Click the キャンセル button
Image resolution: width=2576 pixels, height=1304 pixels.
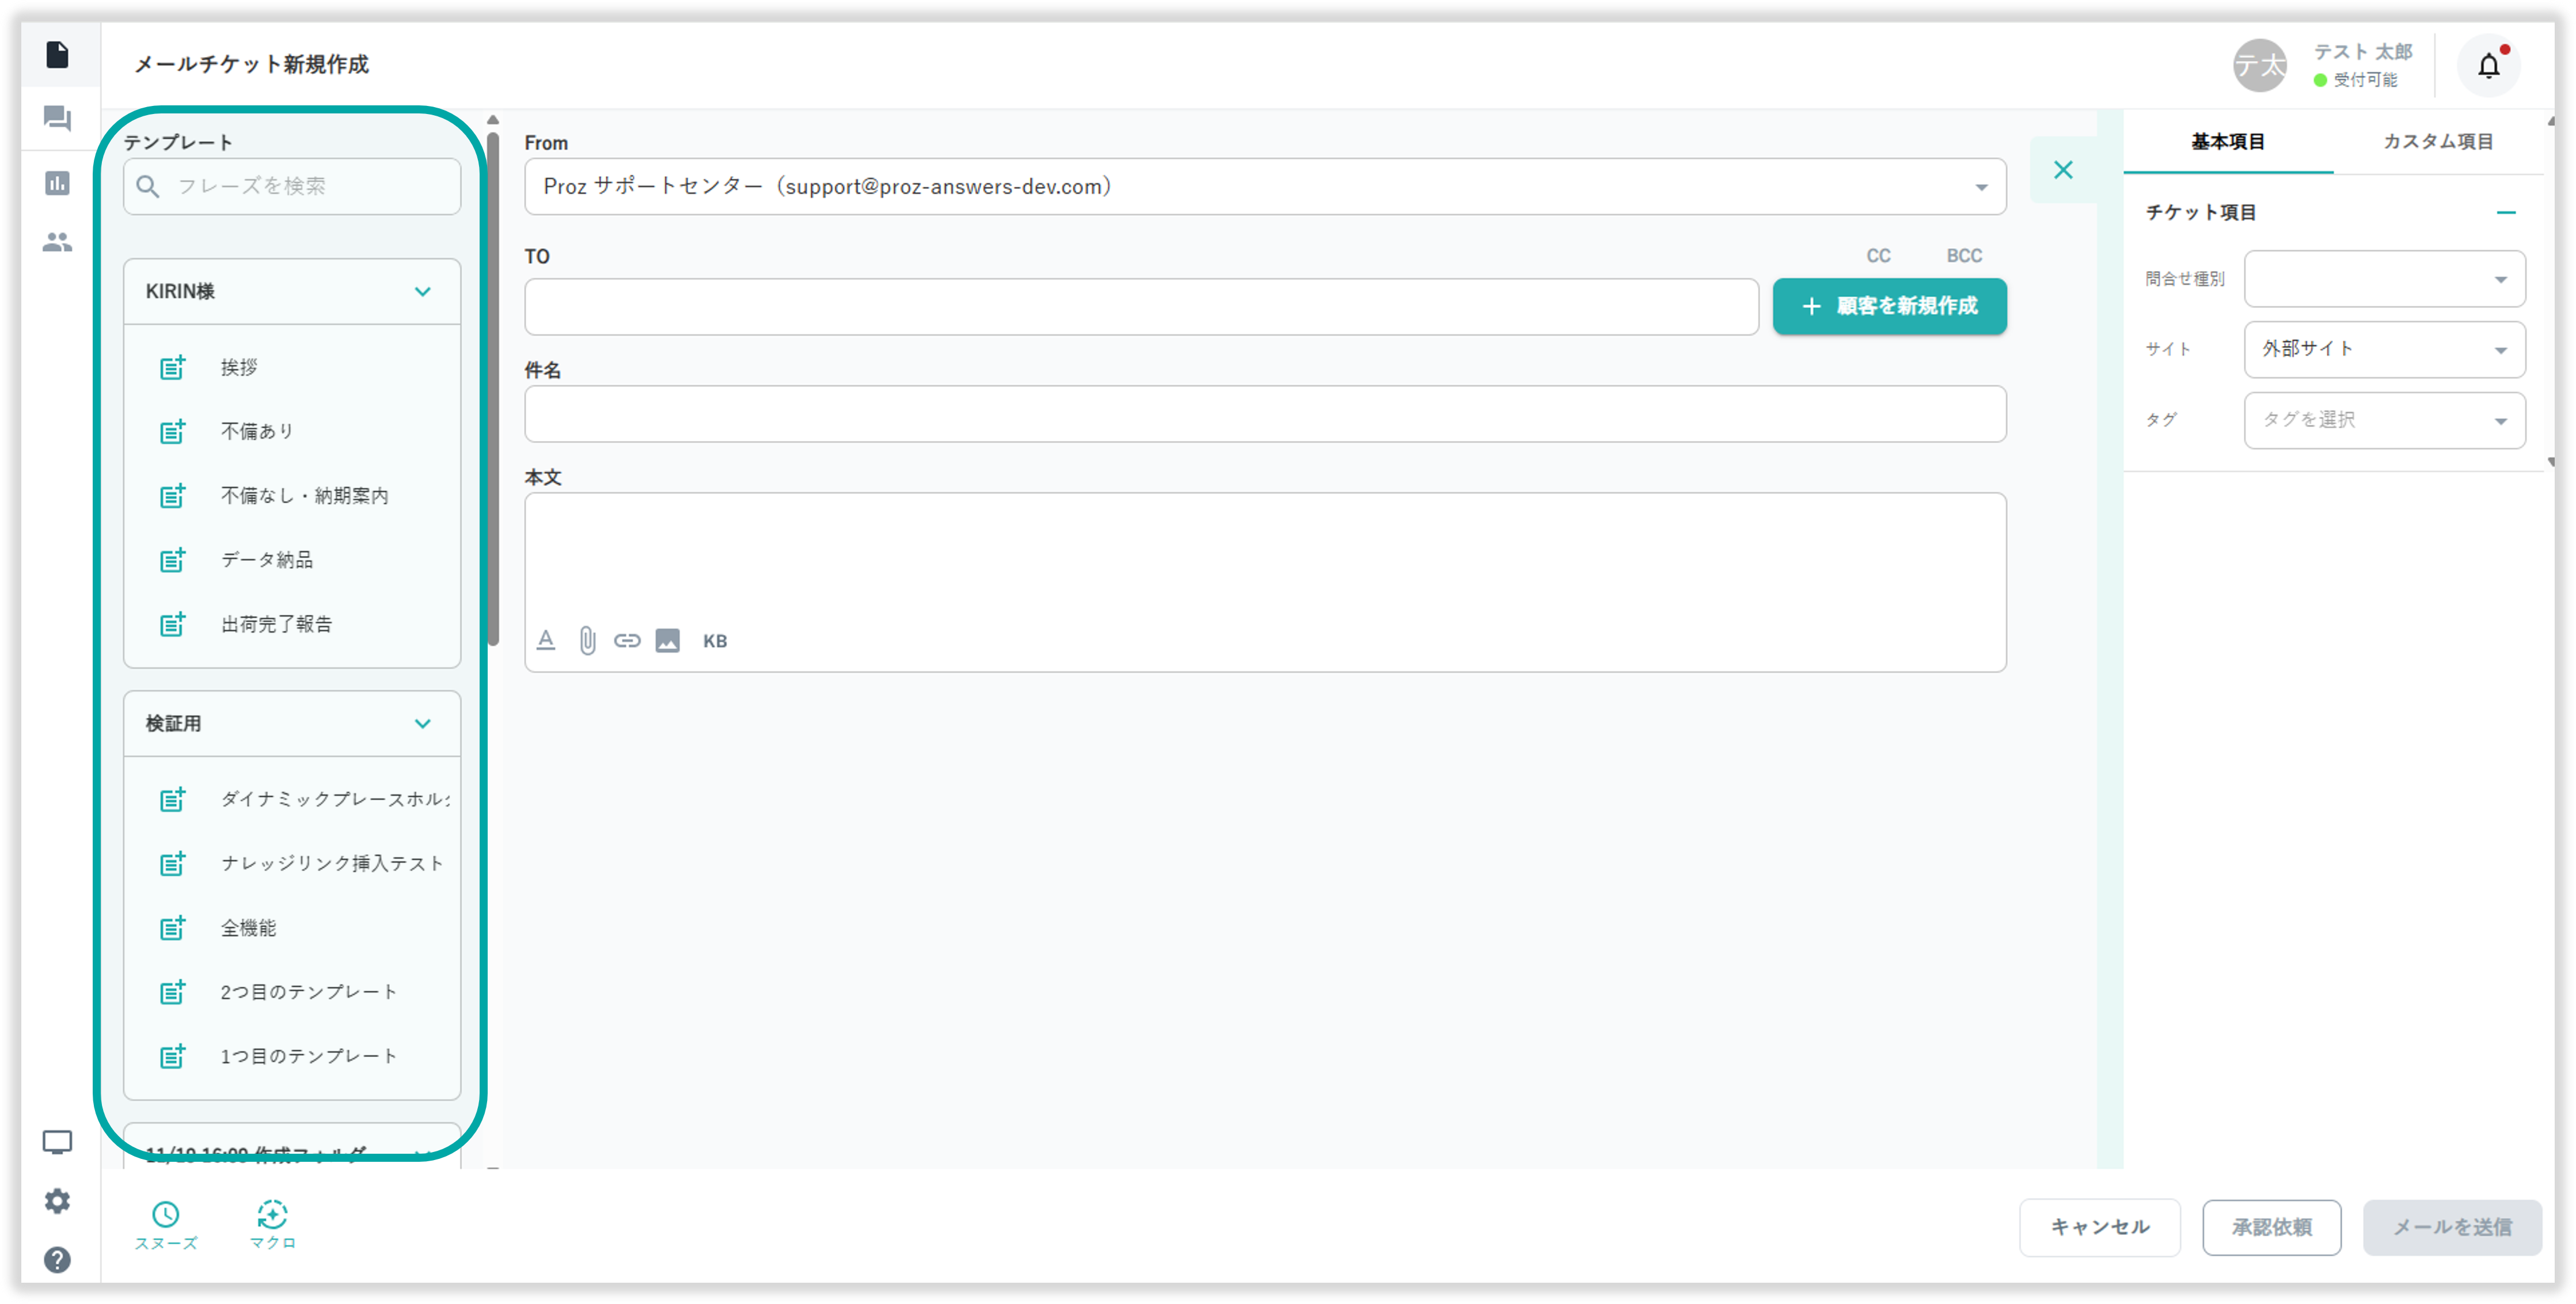coord(2099,1227)
